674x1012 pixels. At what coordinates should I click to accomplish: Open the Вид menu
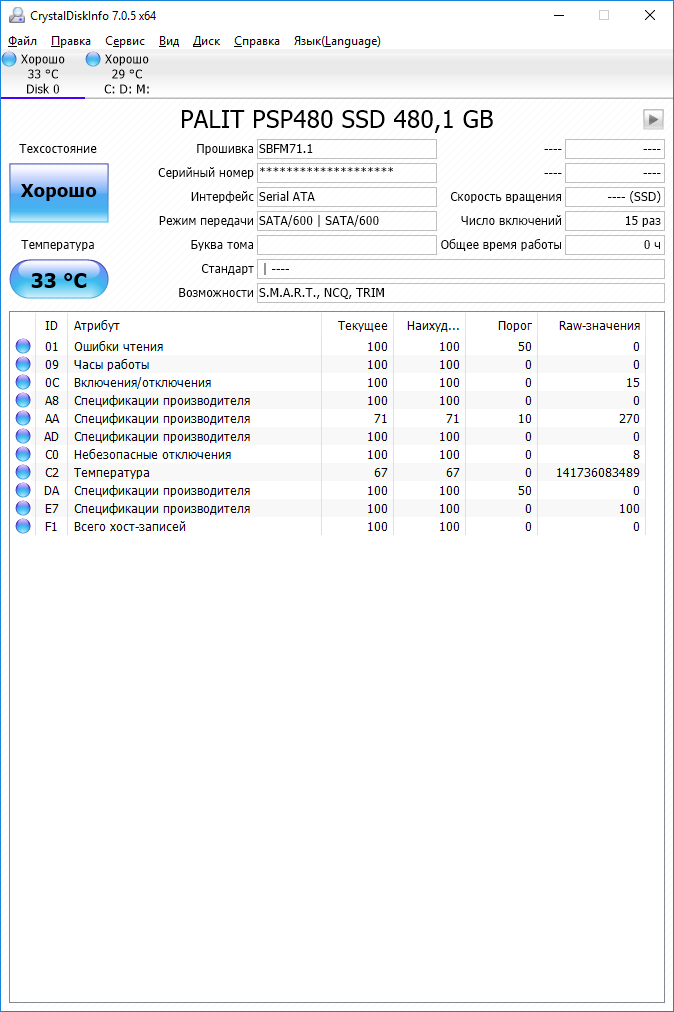[x=169, y=41]
